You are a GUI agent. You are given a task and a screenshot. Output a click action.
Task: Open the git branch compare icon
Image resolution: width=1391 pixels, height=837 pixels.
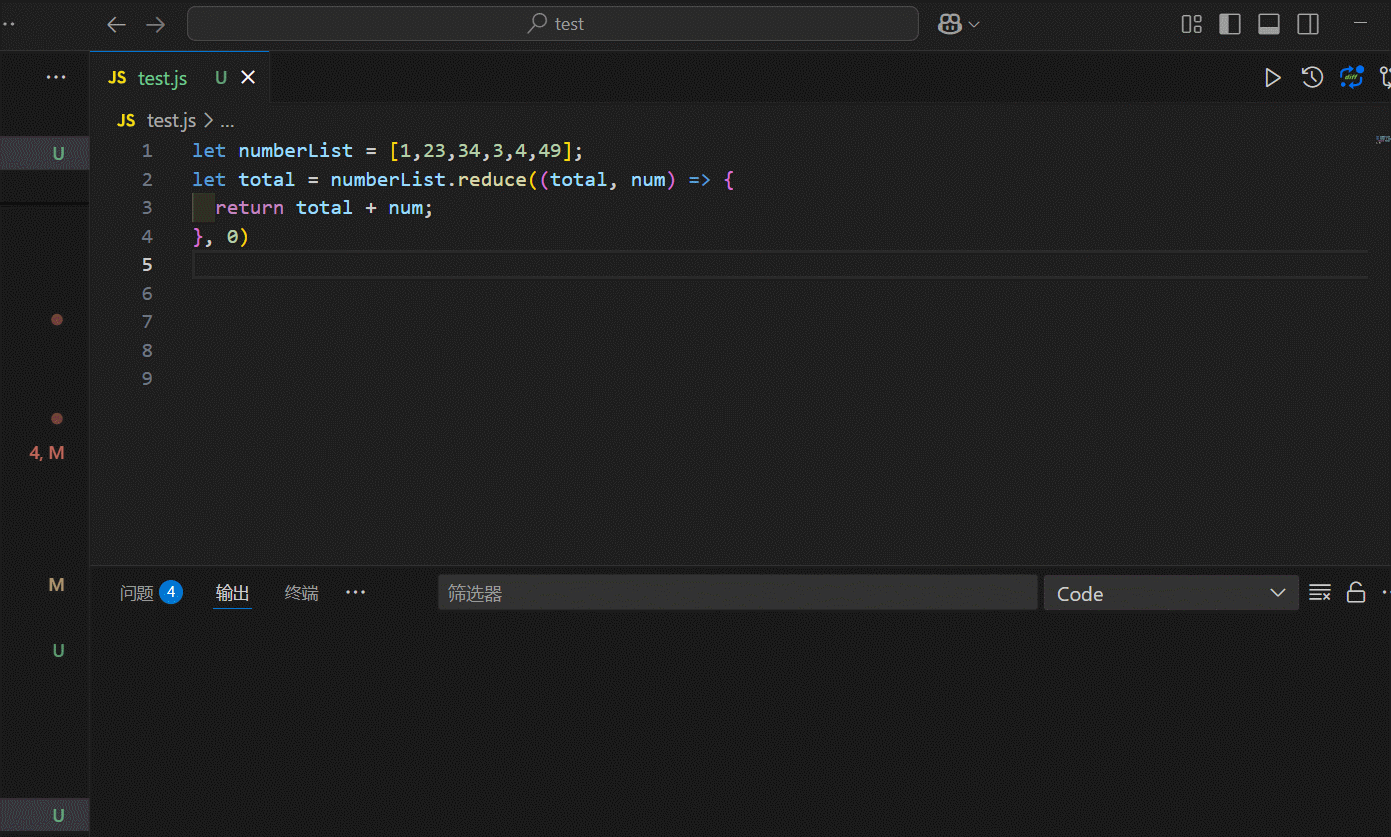[1385, 77]
